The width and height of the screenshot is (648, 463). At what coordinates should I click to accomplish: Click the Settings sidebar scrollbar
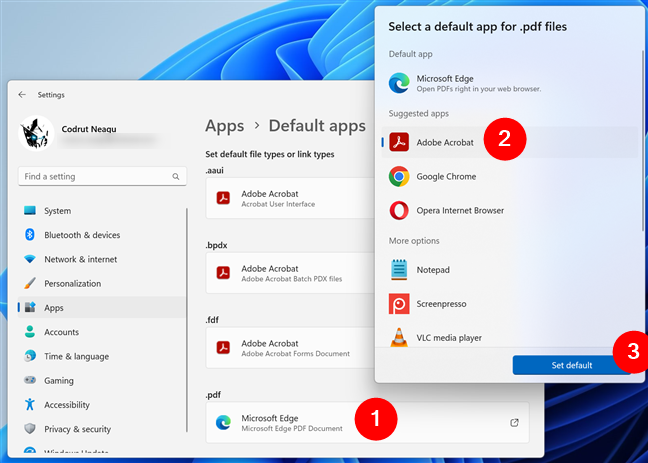coord(187,320)
